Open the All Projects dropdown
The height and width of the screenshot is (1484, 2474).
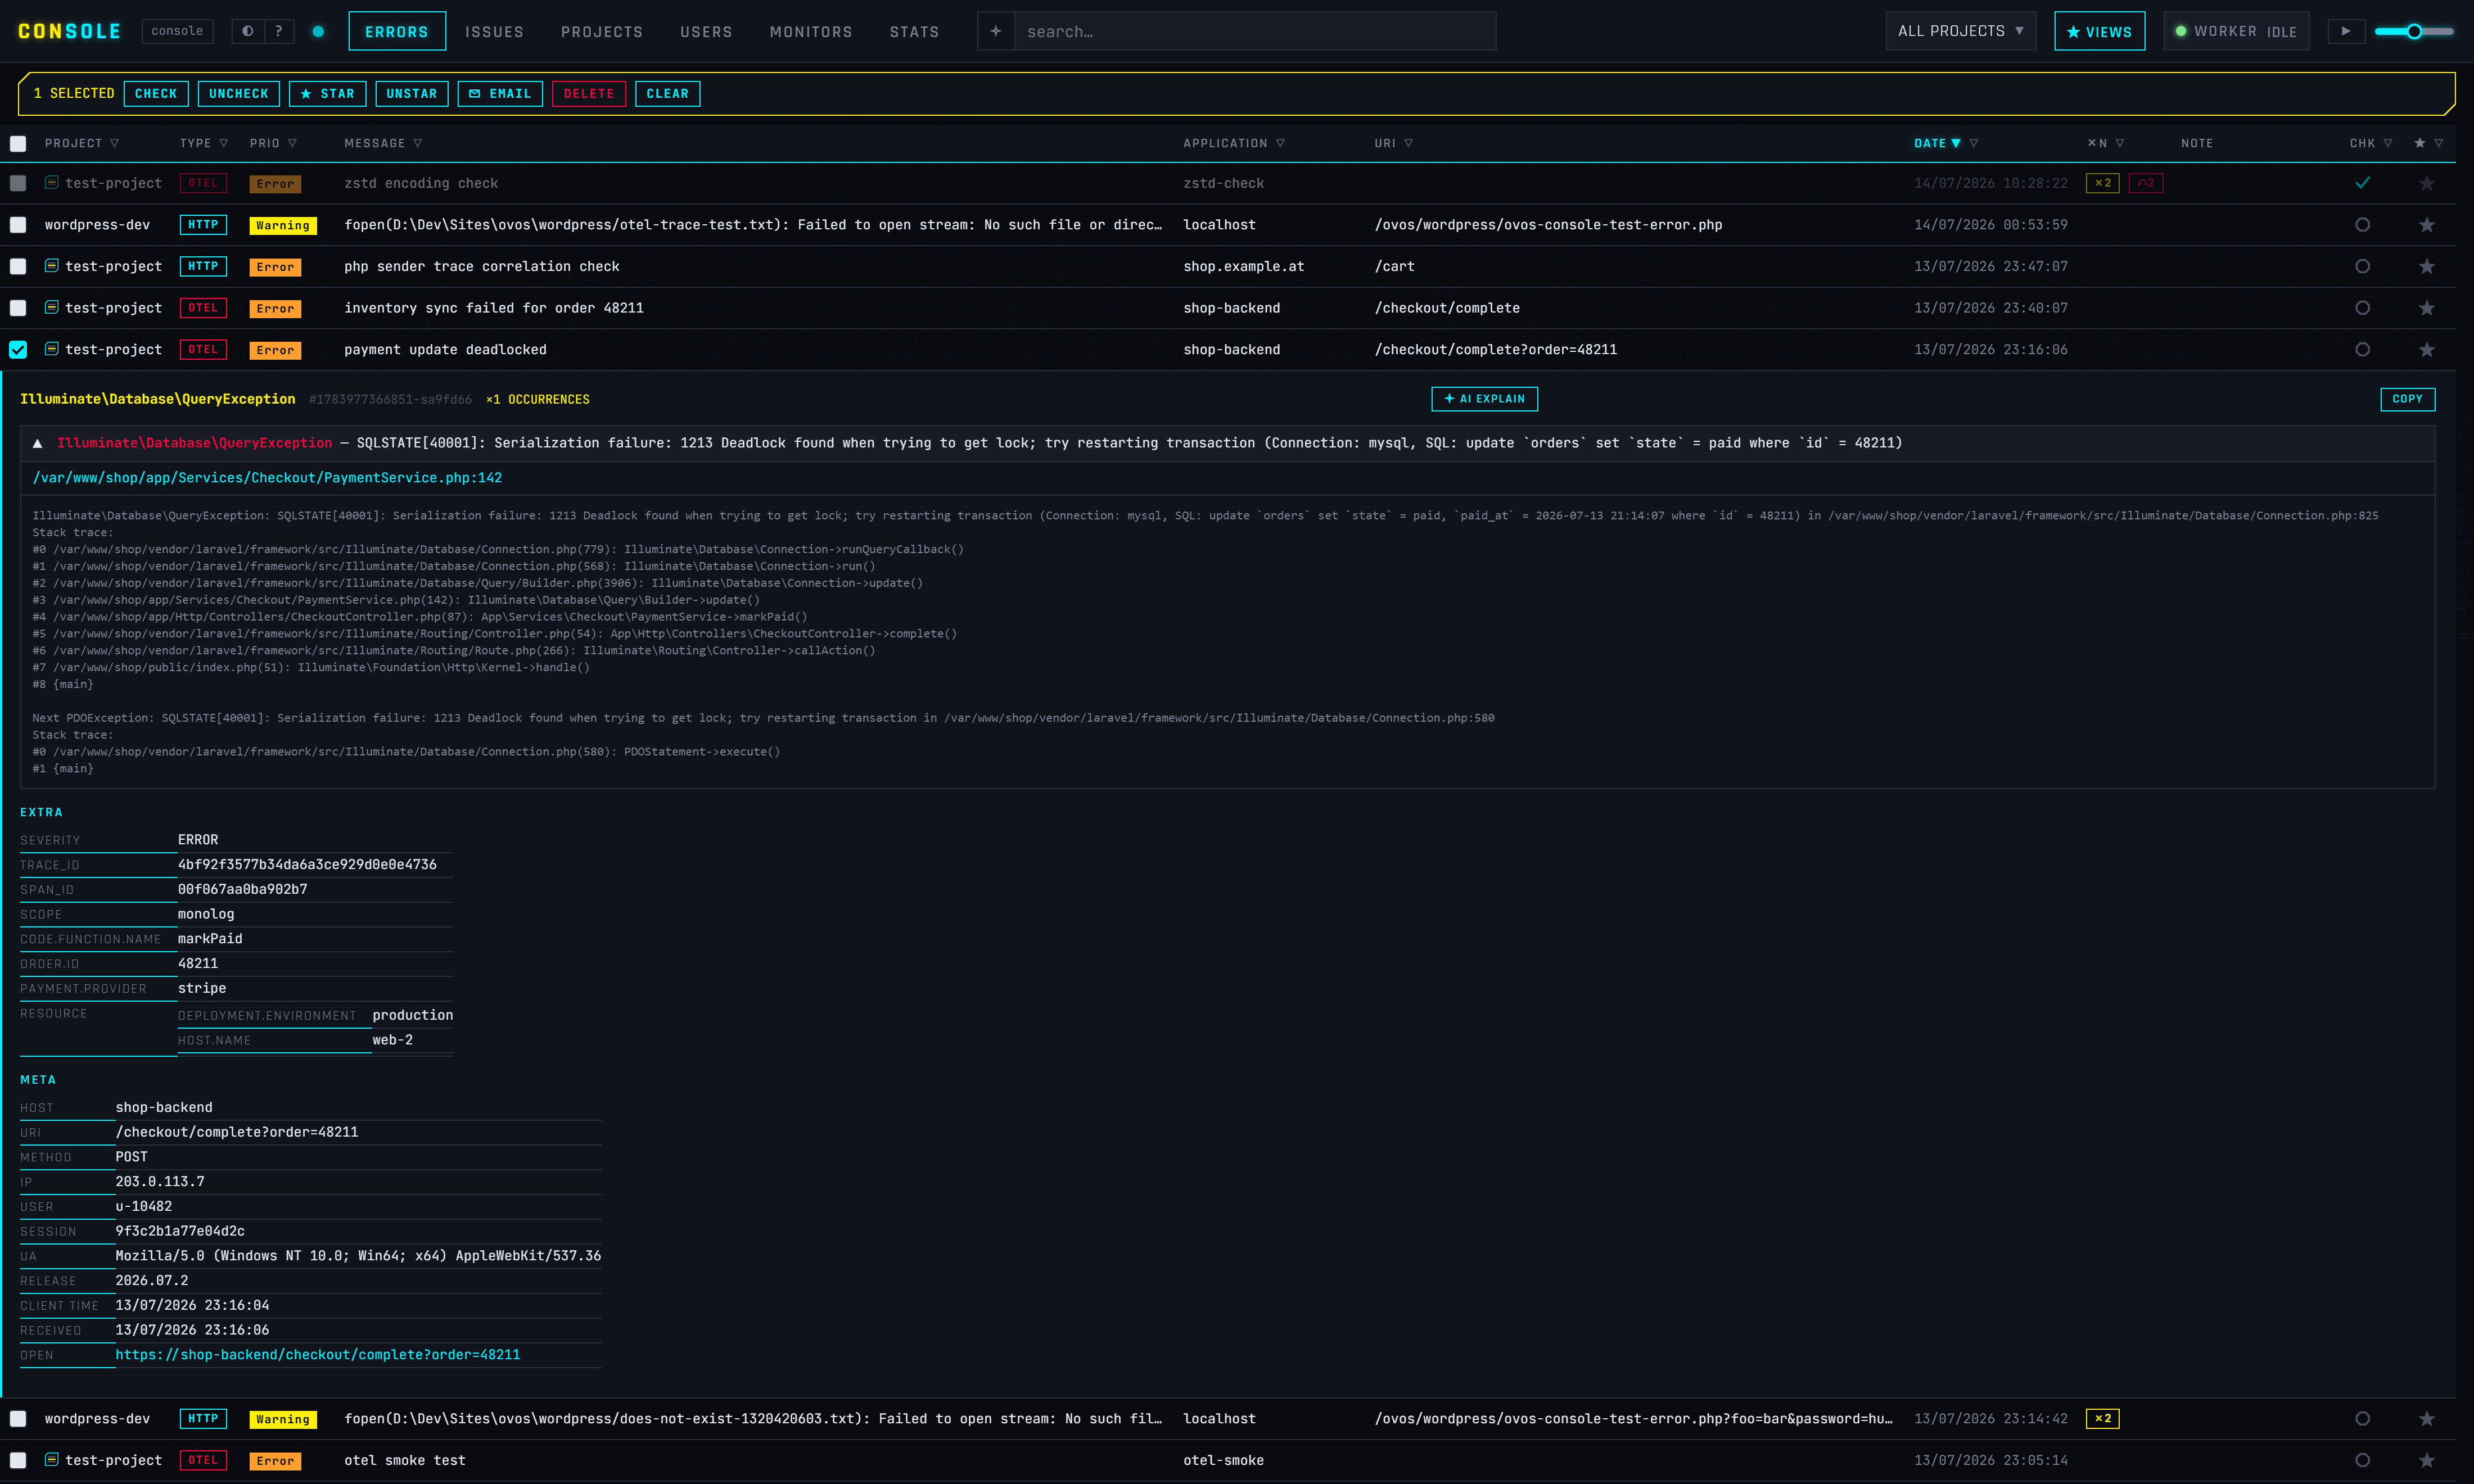1960,31
